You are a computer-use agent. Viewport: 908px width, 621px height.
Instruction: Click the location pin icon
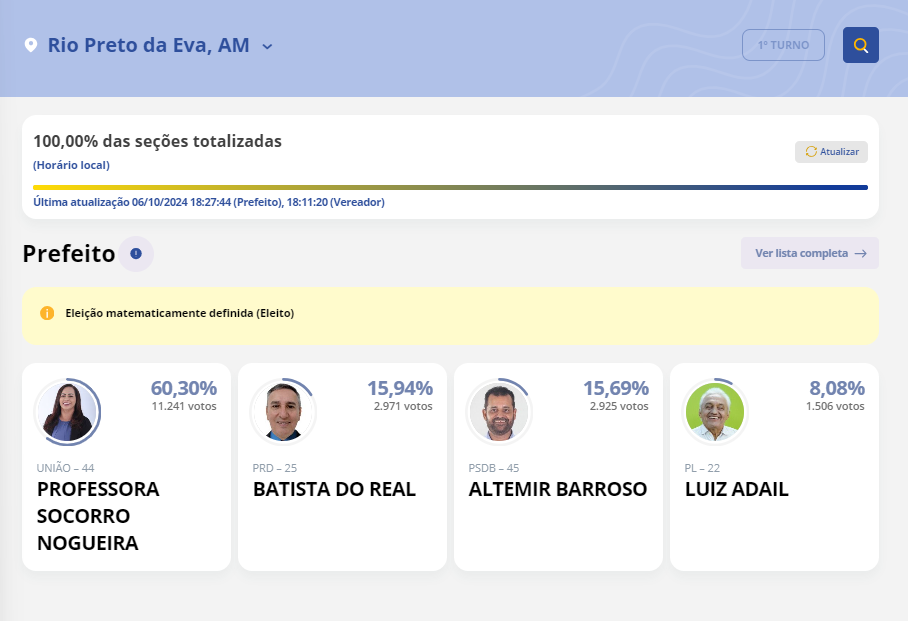tap(31, 46)
